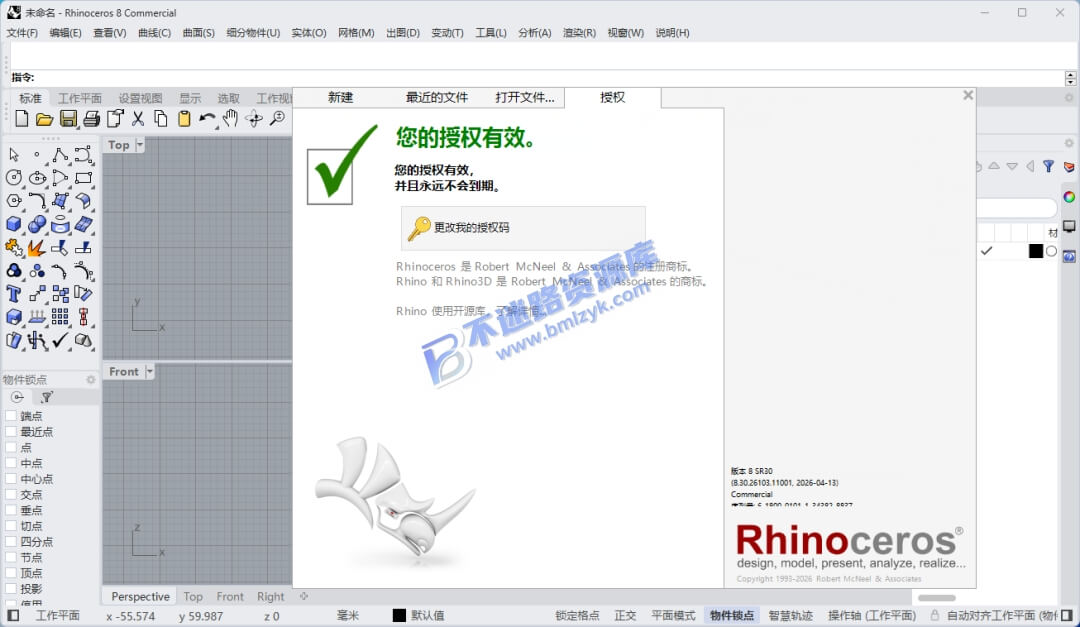Image resolution: width=1080 pixels, height=627 pixels.
Task: Click the layer material circle swatch
Action: (x=1051, y=251)
